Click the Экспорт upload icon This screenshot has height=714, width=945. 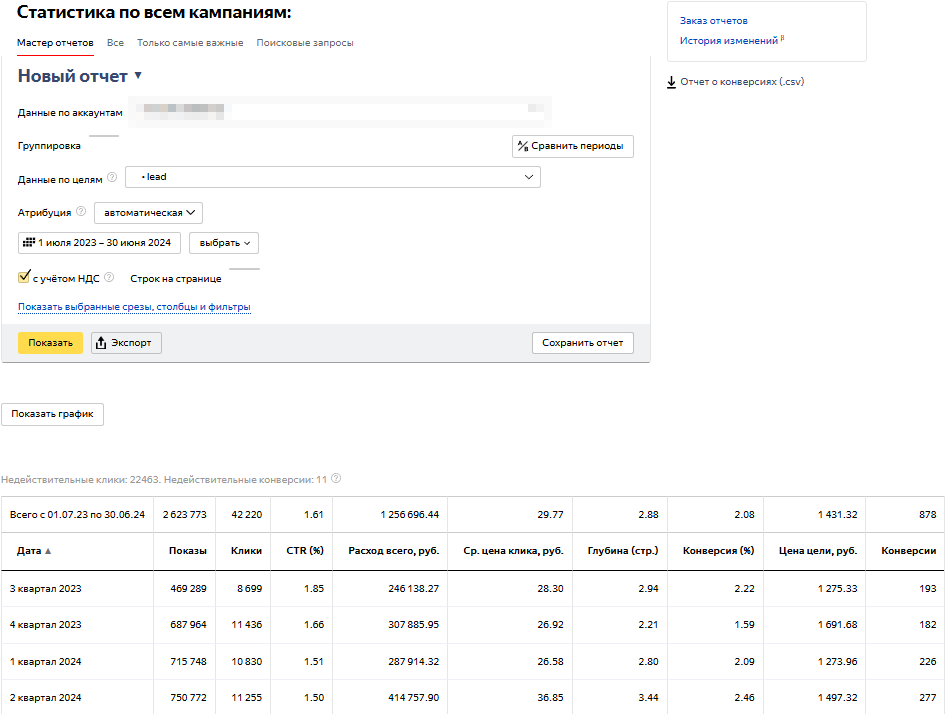[x=101, y=343]
